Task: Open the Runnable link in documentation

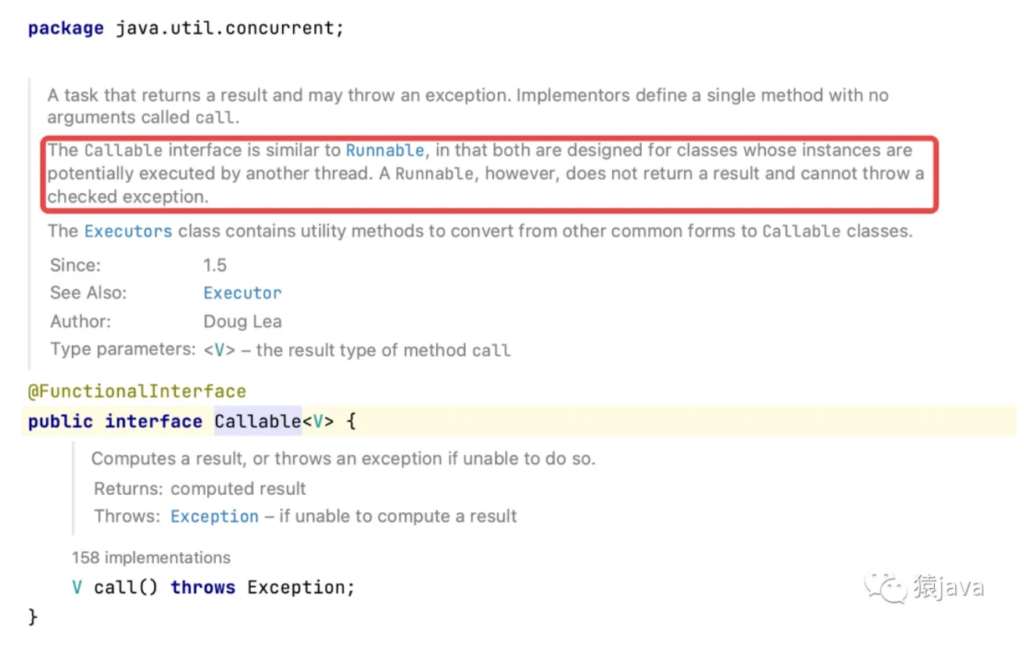Action: coord(385,150)
